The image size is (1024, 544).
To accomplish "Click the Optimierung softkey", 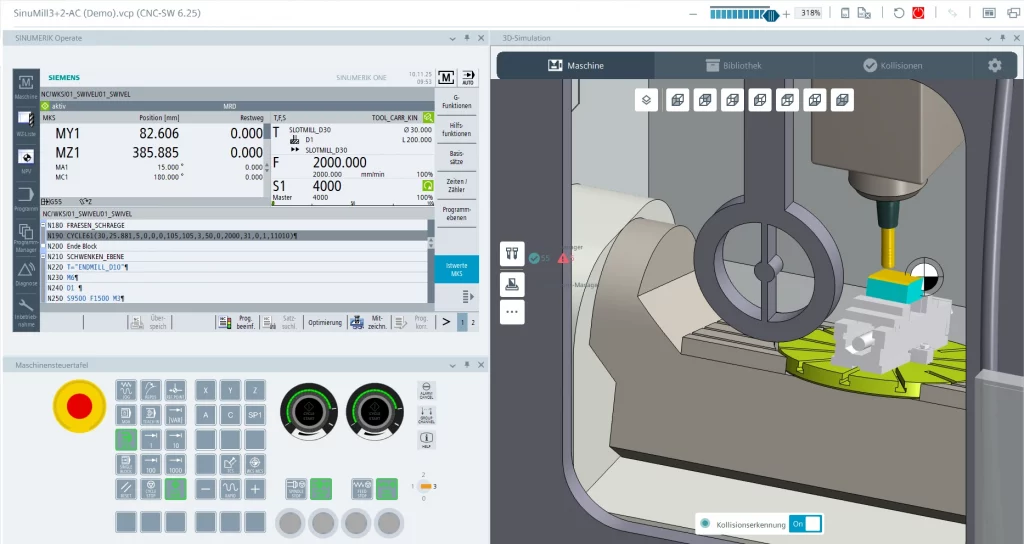I will 325,322.
